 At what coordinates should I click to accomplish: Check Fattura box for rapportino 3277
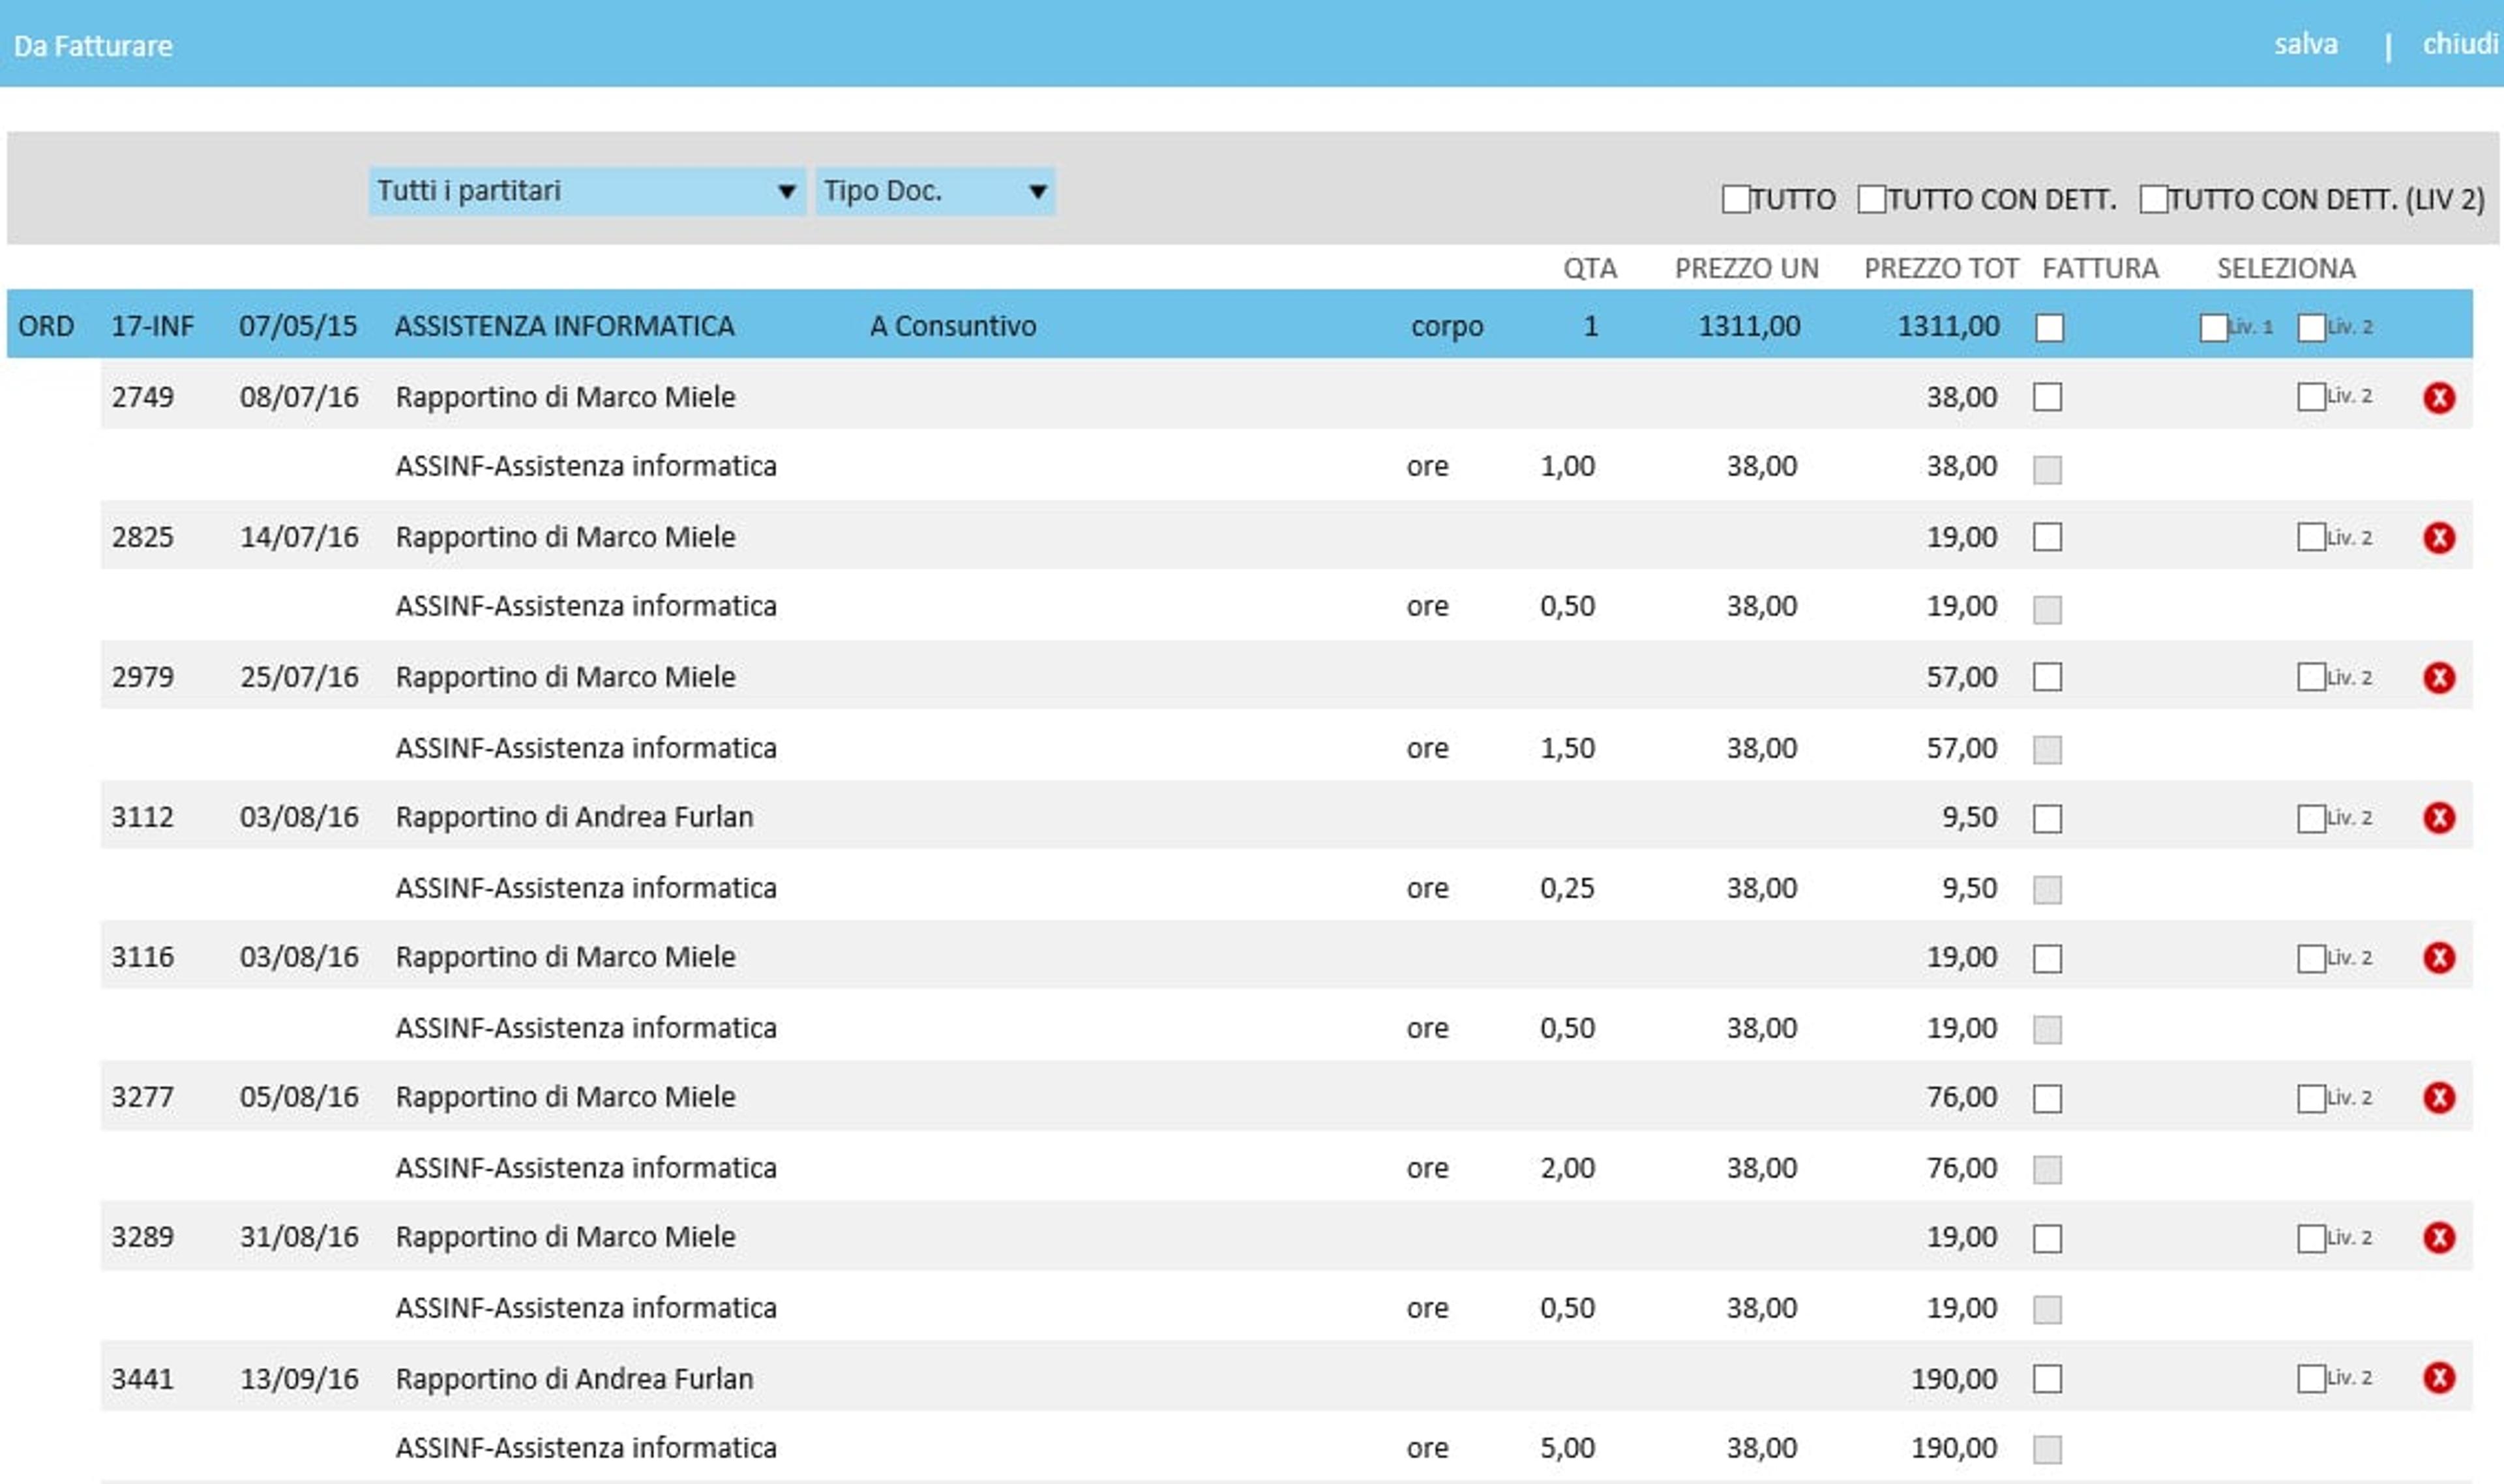[x=2048, y=1099]
